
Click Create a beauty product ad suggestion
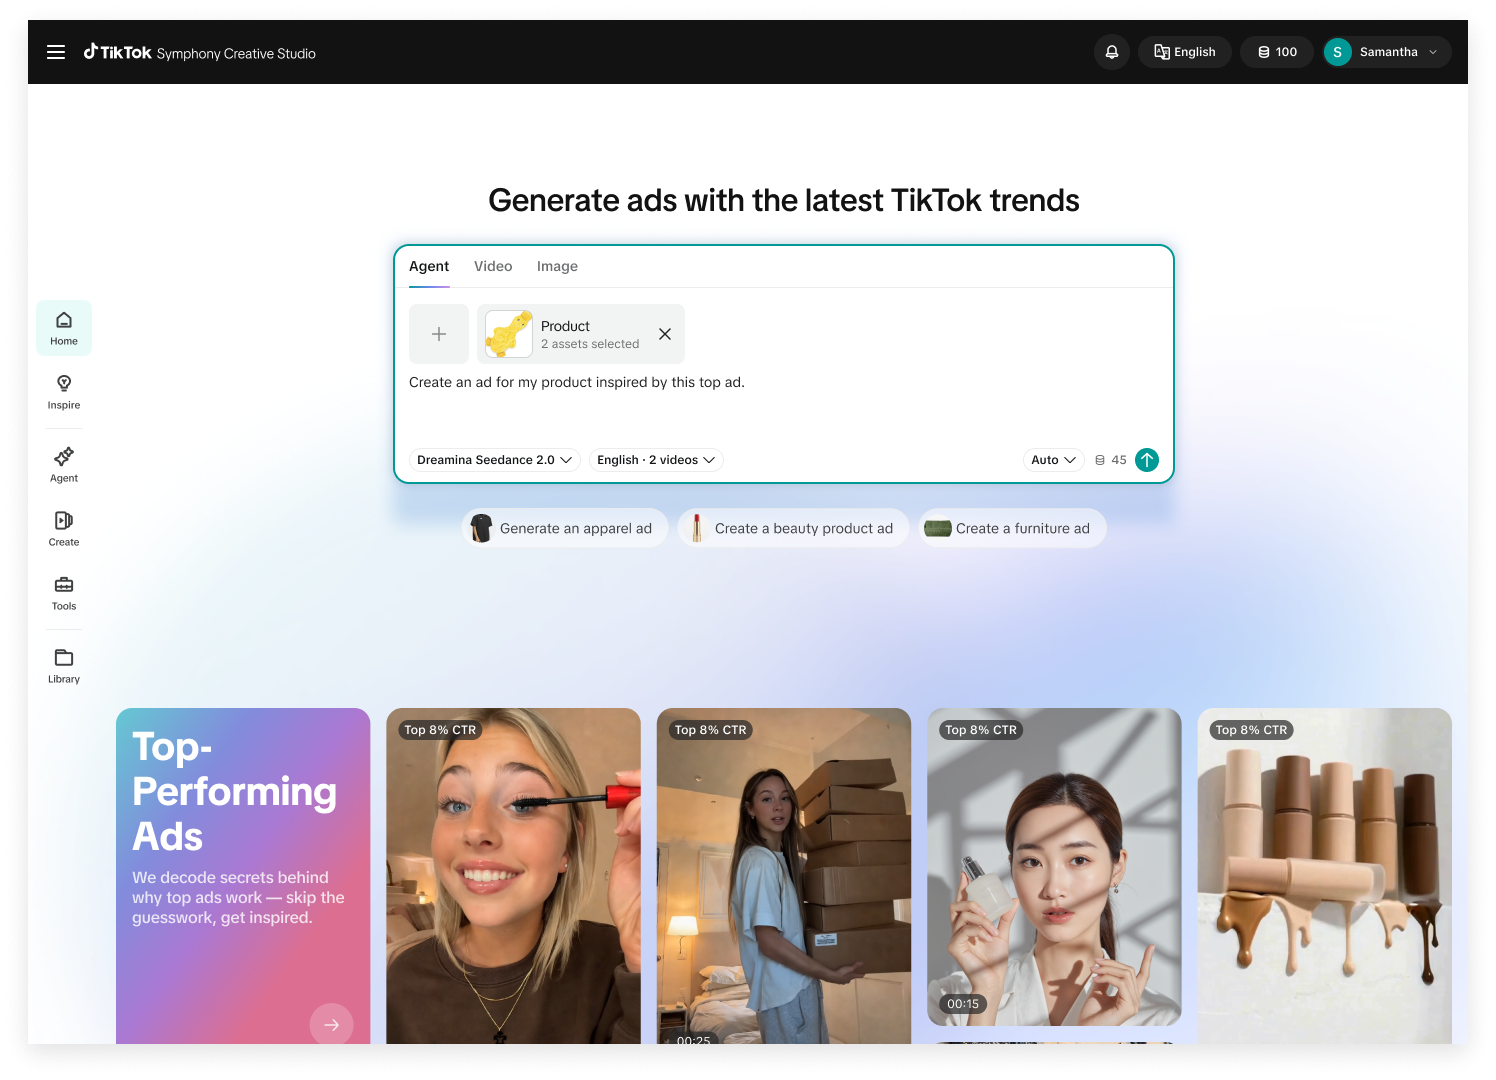[x=793, y=528]
